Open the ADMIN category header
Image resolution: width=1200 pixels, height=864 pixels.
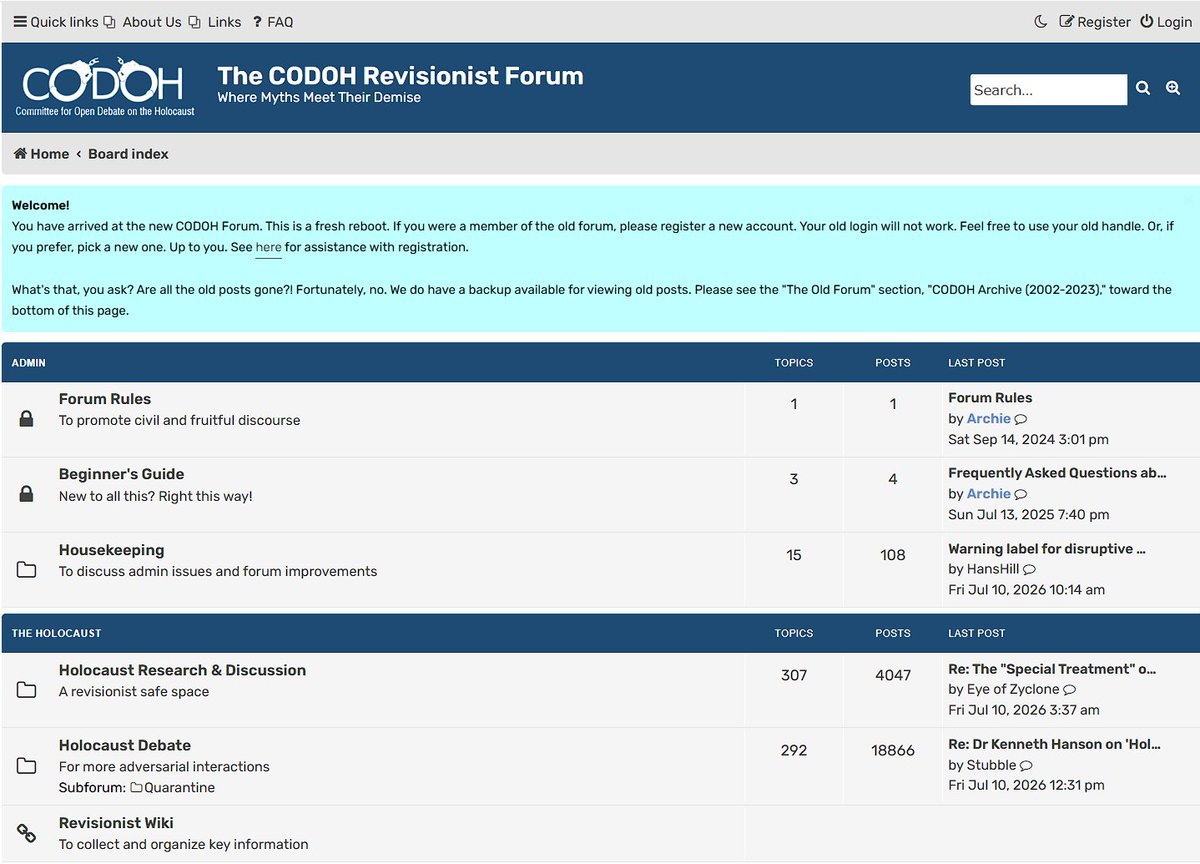click(x=29, y=363)
